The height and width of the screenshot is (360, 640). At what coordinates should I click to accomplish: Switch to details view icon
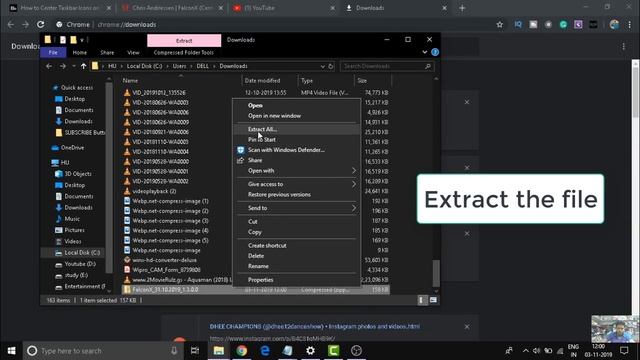[x=421, y=300]
